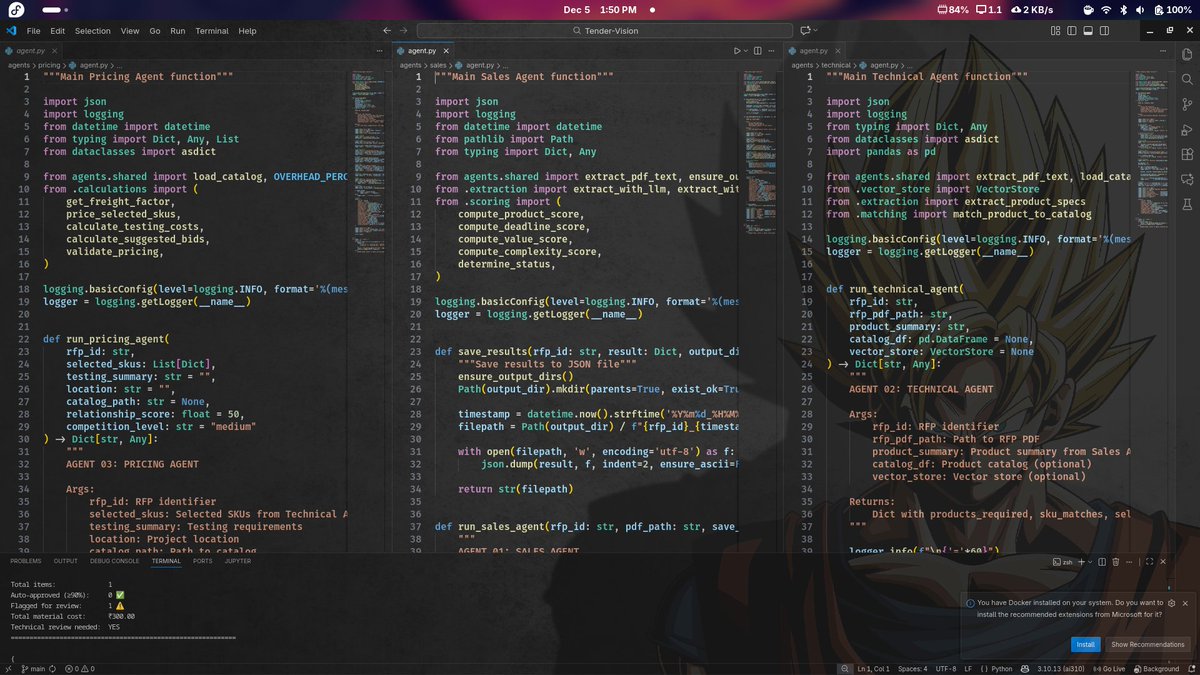
Task: Open the Source Control view
Action: [x=1187, y=104]
